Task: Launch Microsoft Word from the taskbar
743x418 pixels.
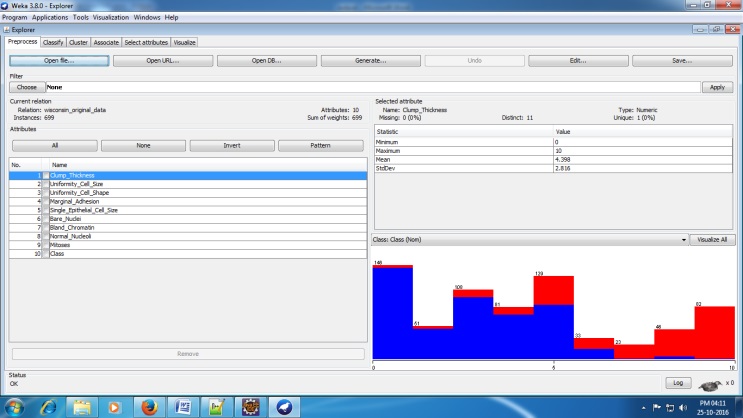Action: coord(182,407)
